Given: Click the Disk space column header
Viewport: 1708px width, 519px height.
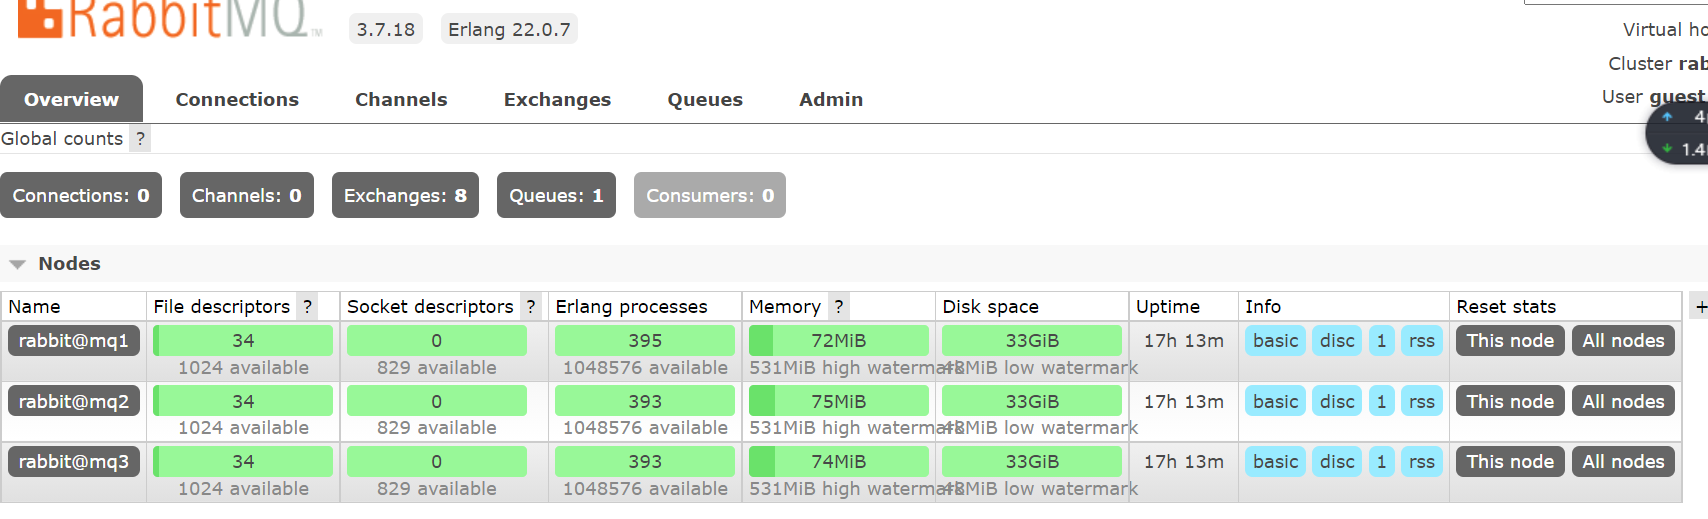Looking at the screenshot, I should 990,307.
